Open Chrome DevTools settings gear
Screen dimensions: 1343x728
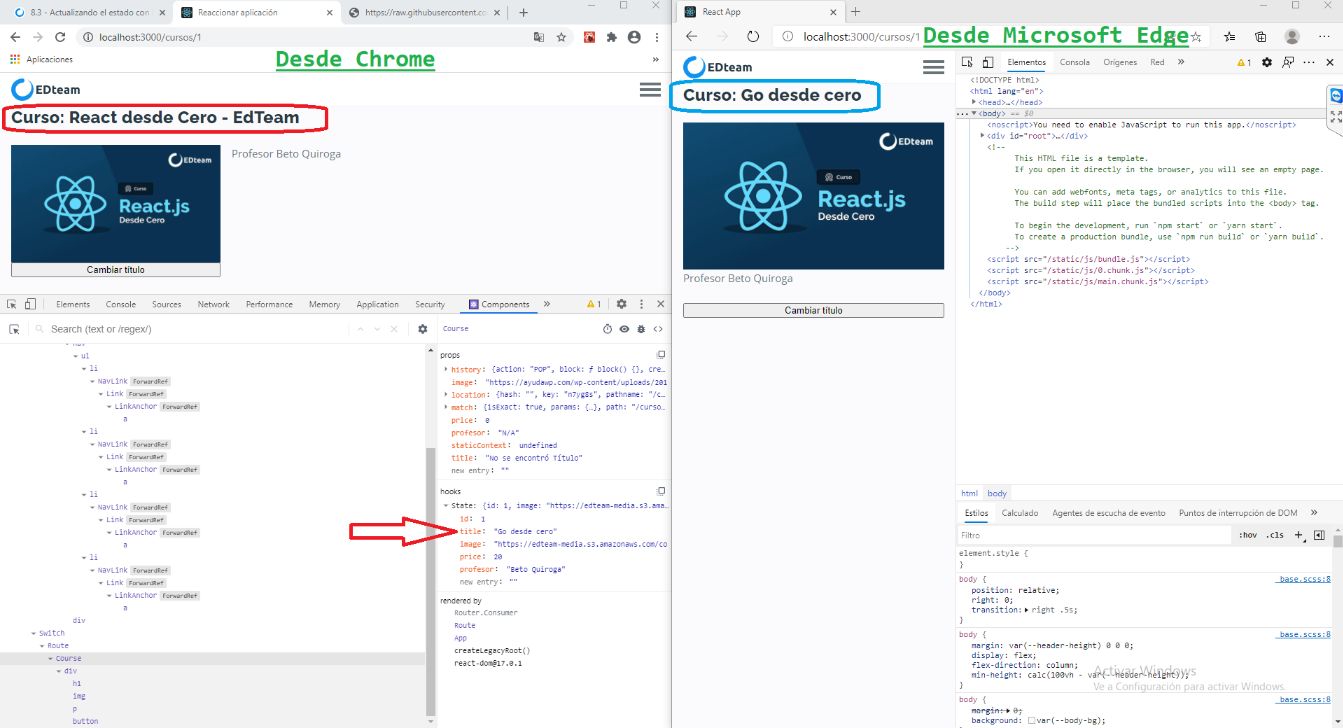click(621, 304)
